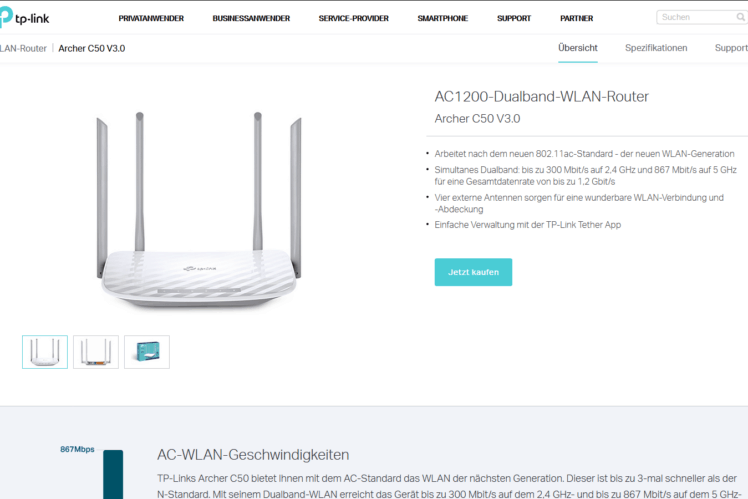Screen dimensions: 748x499
Task: Click the search magnifier icon
Action: coord(740,17)
